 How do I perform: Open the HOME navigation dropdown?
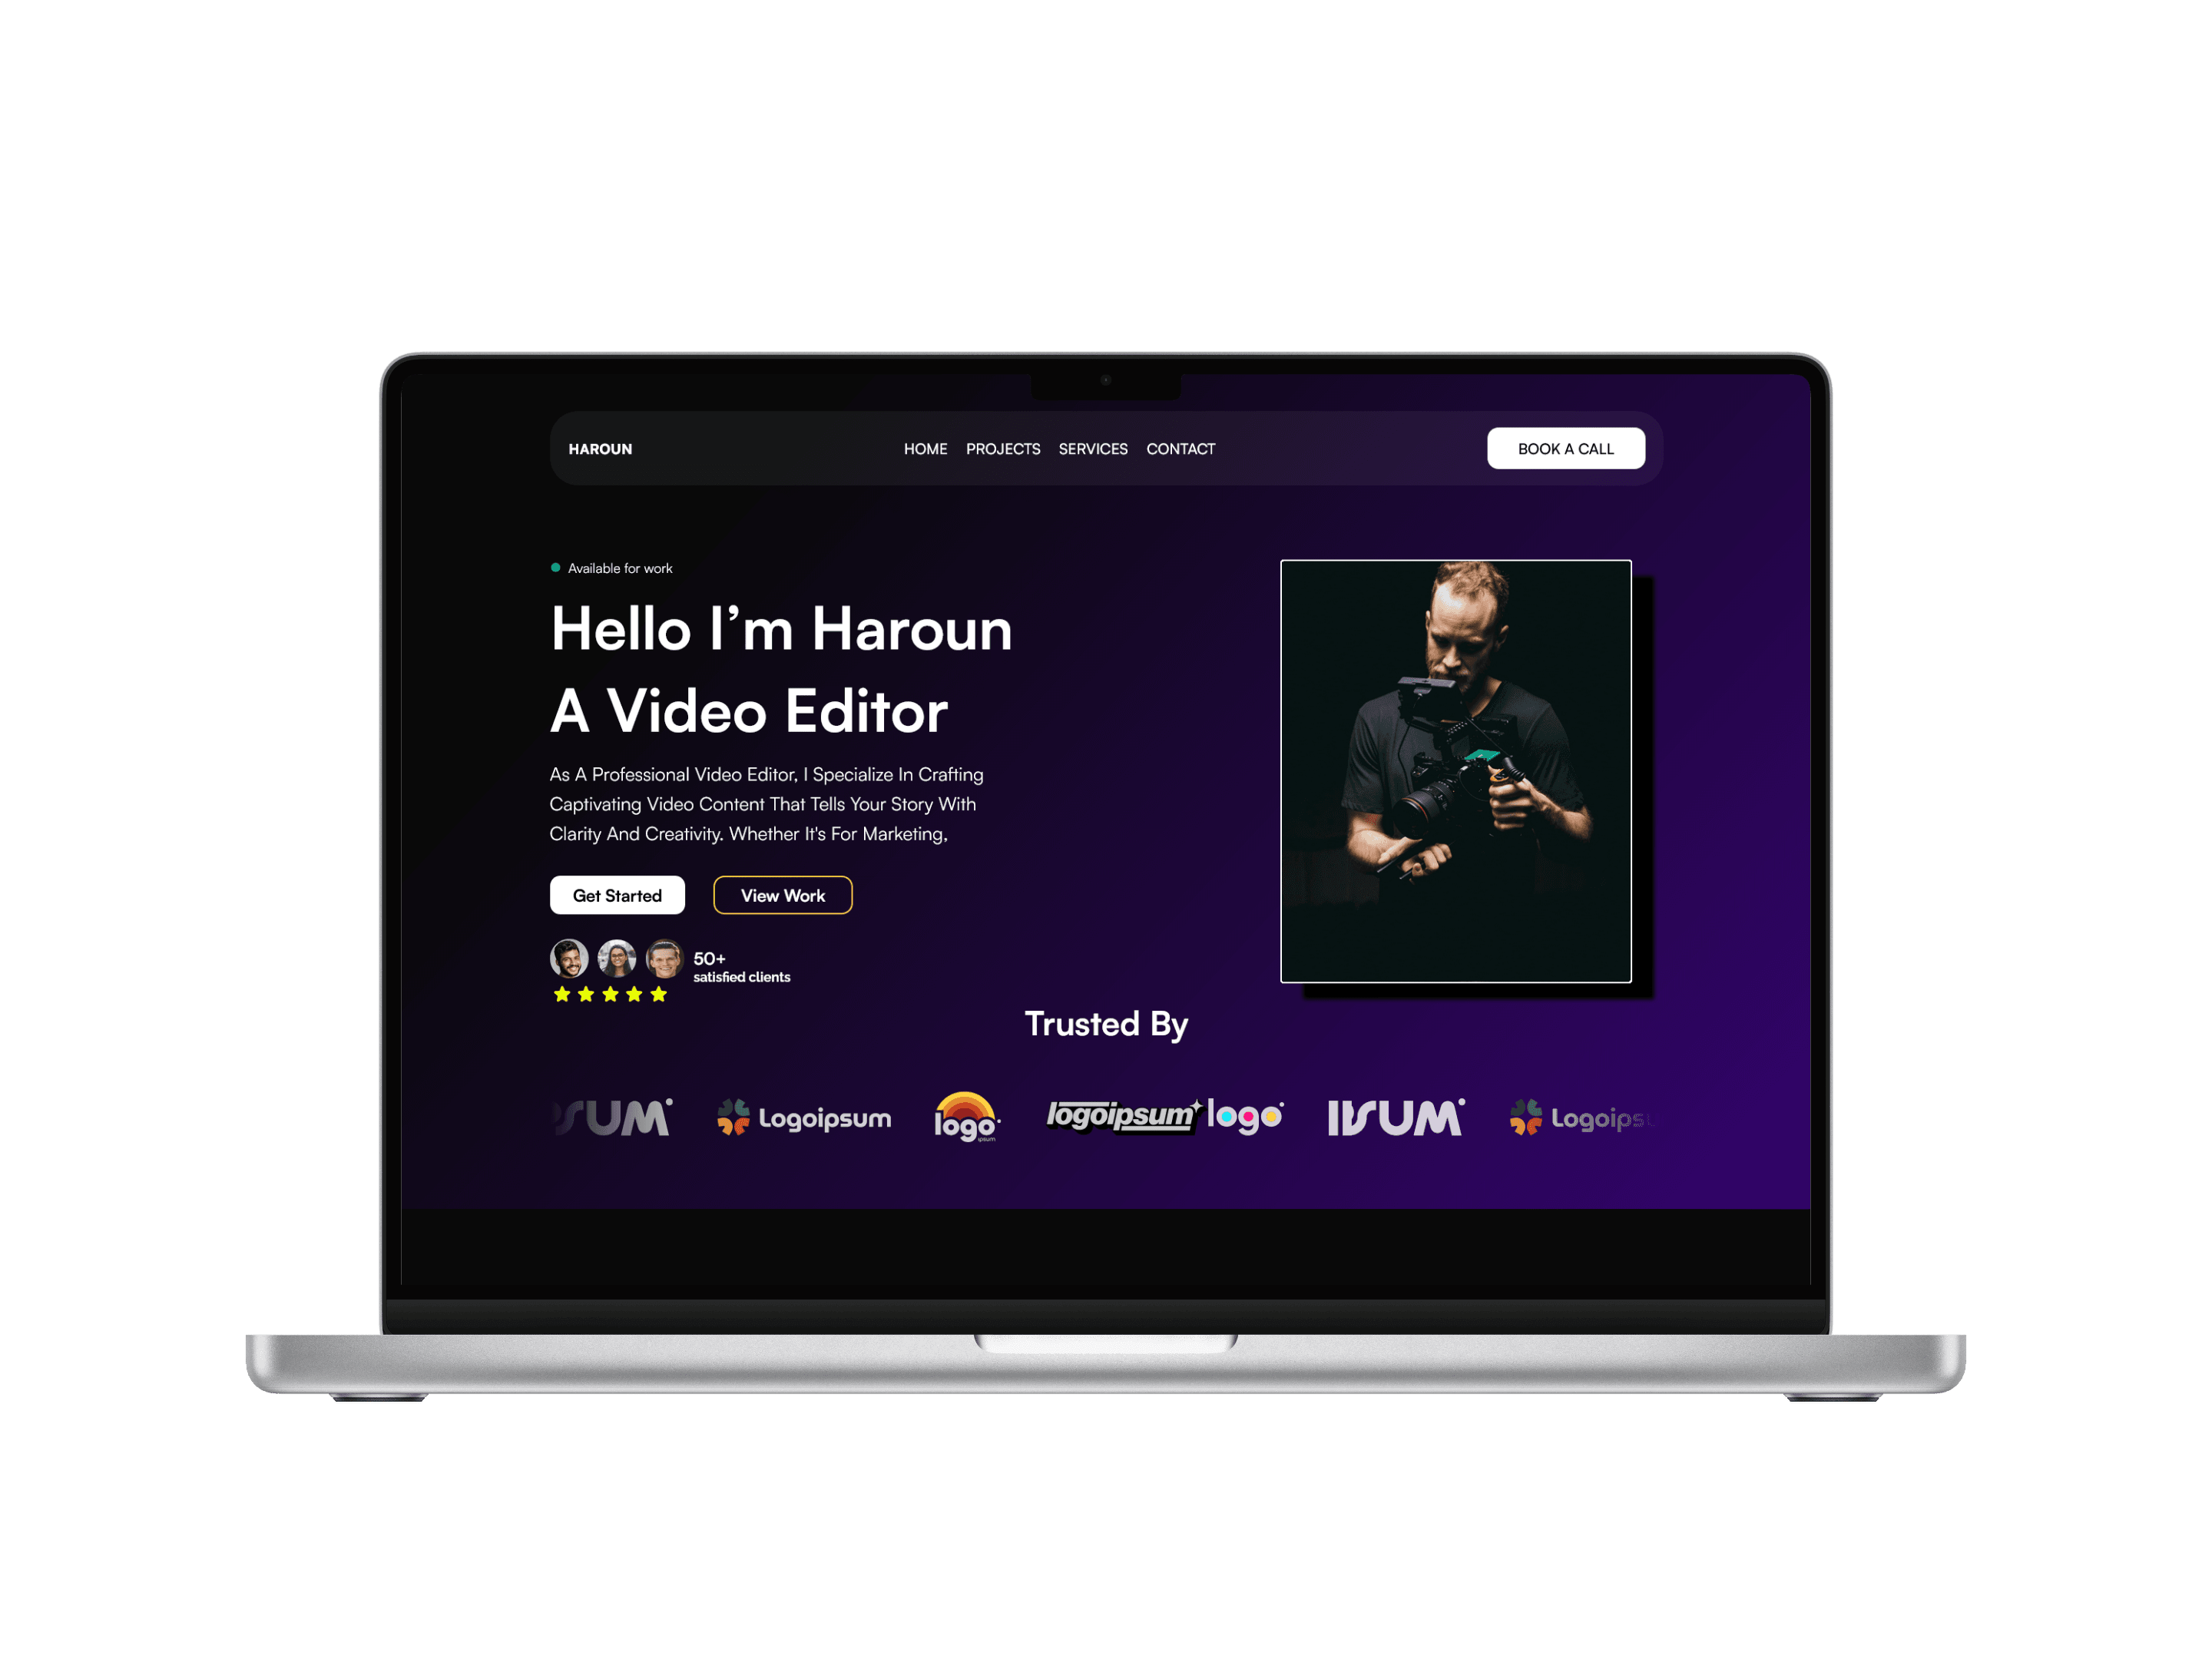tap(923, 448)
